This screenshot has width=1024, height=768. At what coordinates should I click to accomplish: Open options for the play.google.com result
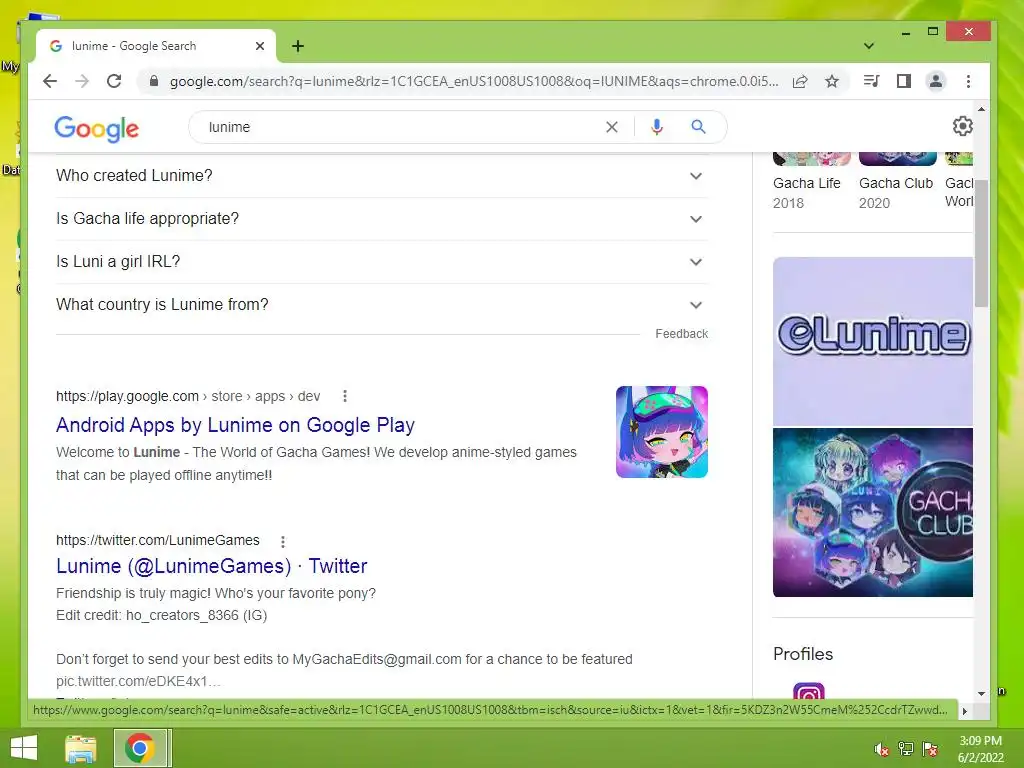click(345, 396)
